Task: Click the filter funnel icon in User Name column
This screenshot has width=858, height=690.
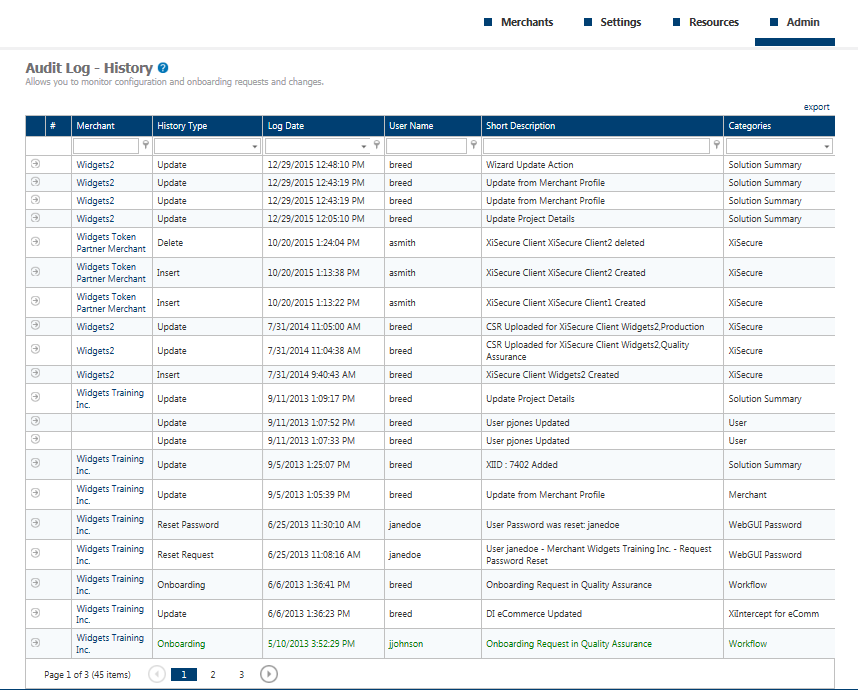Action: coord(472,145)
